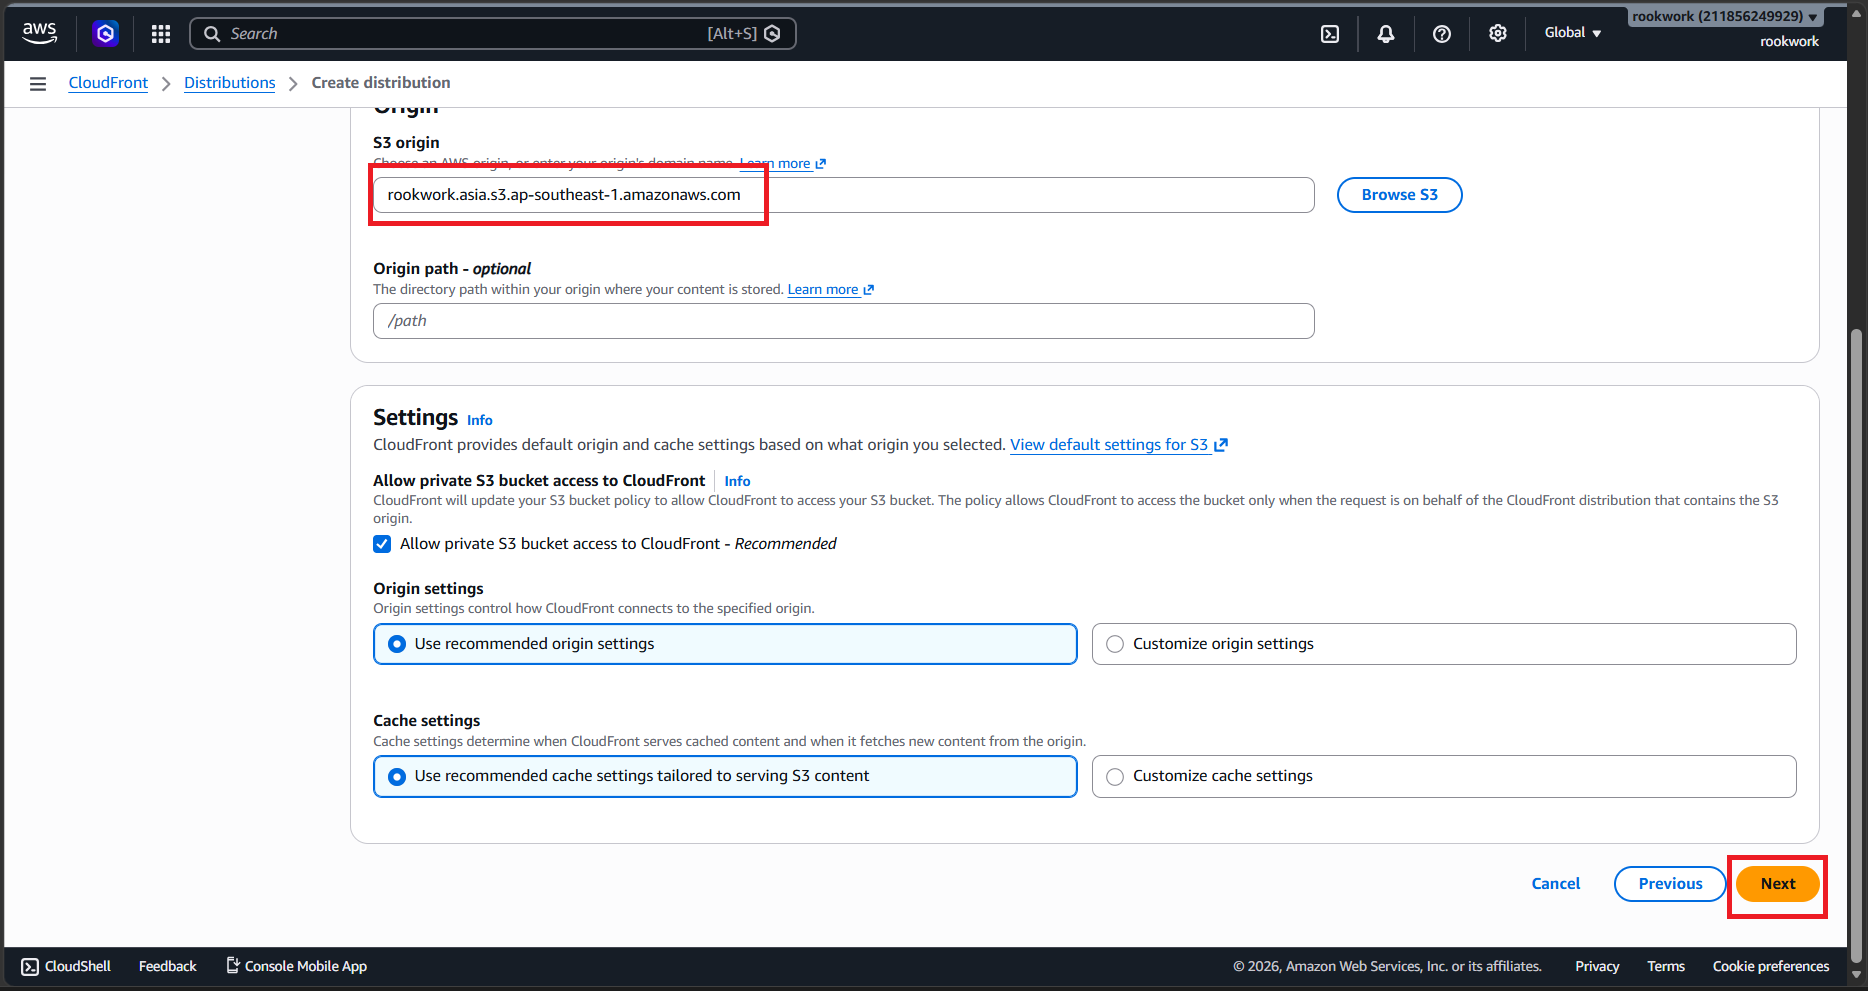Open the AWS home logo
Image resolution: width=1868 pixels, height=991 pixels.
pyautogui.click(x=39, y=33)
